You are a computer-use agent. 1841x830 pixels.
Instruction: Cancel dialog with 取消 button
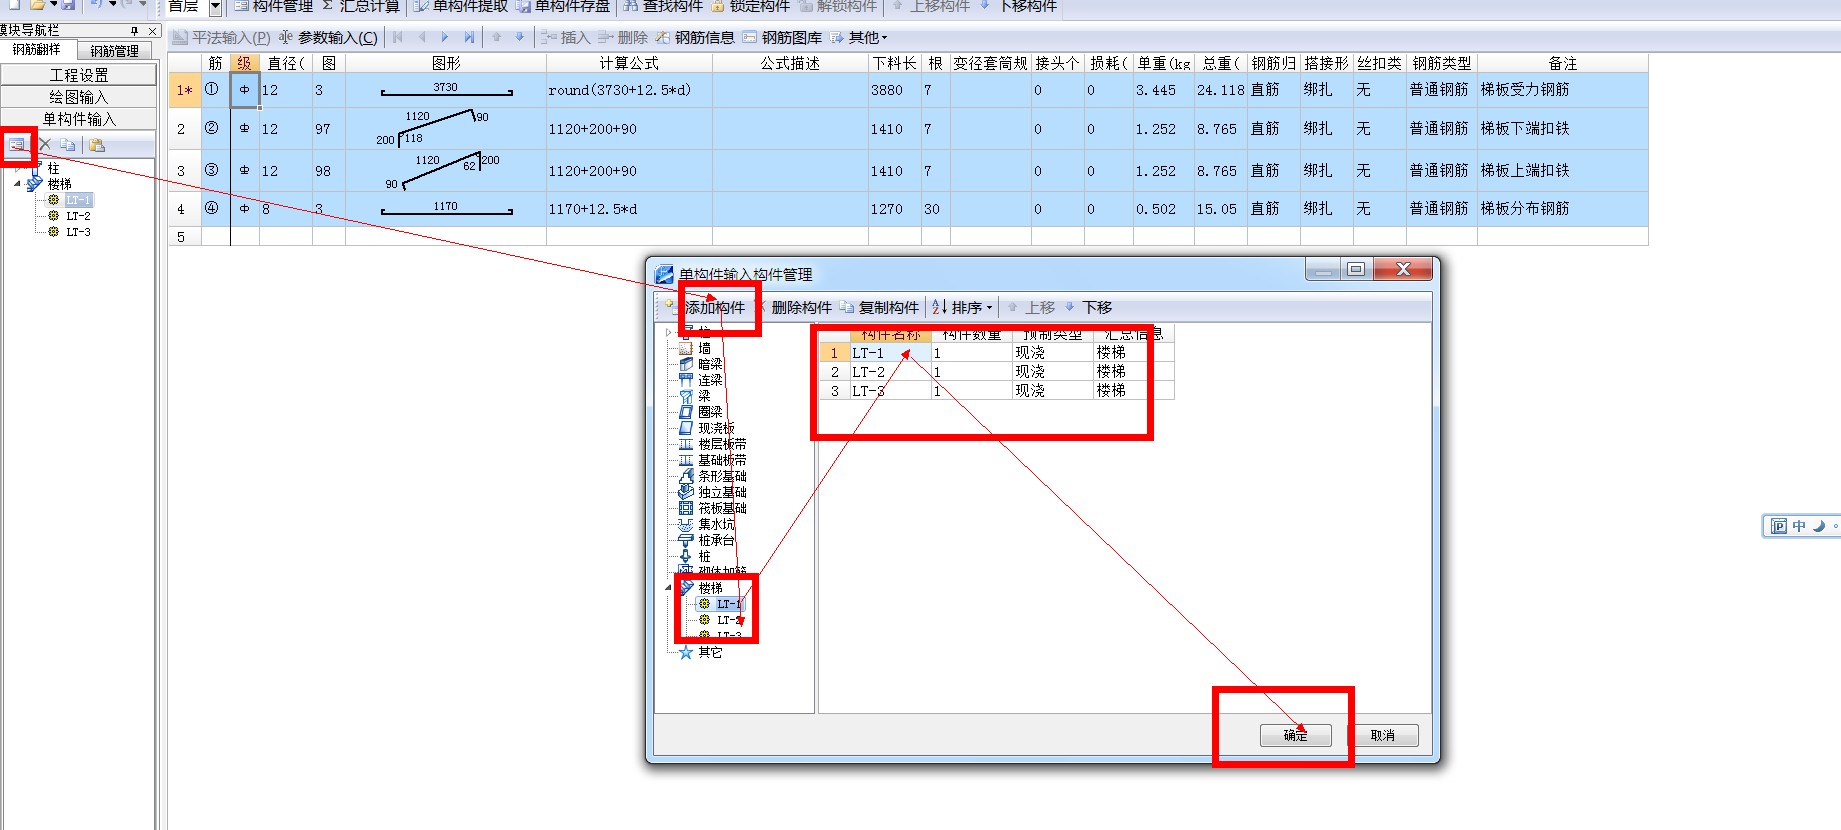[1382, 735]
